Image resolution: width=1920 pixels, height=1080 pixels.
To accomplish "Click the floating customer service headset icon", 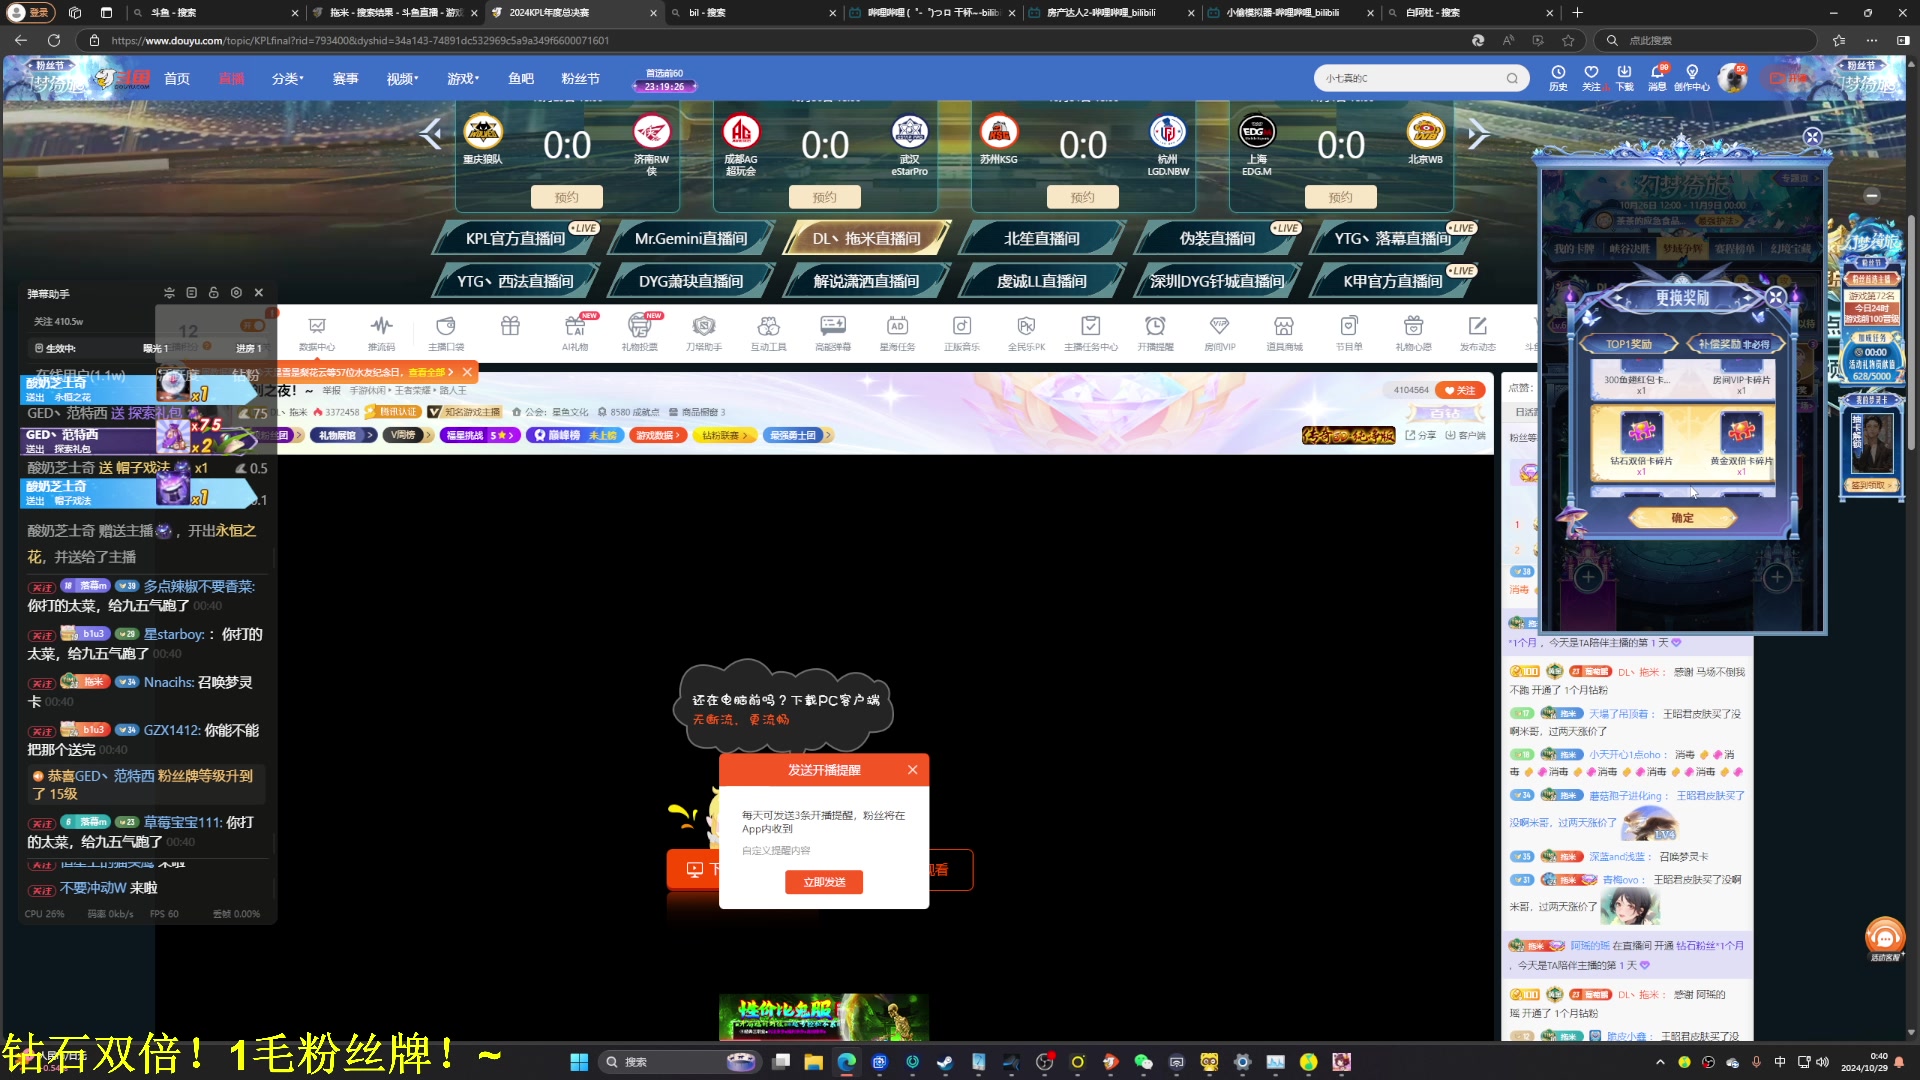I will click(x=1885, y=938).
